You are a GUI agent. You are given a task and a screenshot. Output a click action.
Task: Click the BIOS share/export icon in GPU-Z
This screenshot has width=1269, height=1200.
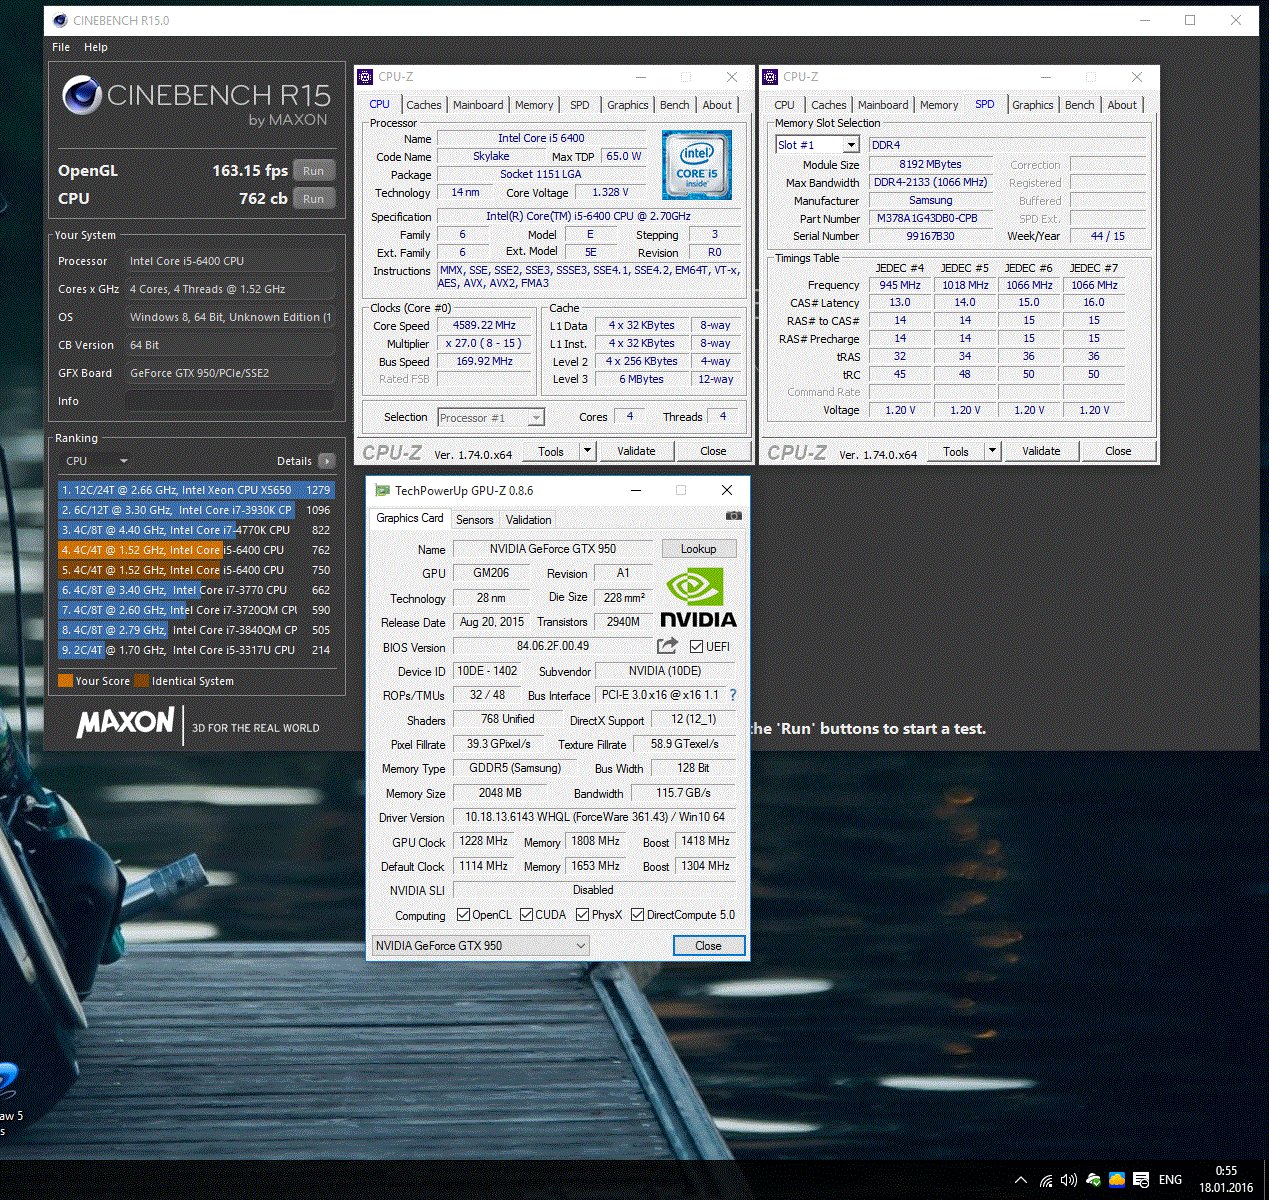click(x=667, y=646)
